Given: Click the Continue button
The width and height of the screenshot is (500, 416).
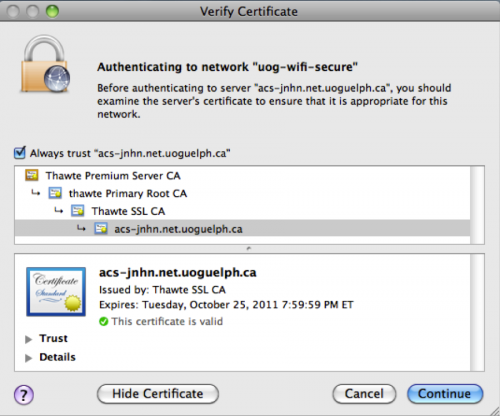Looking at the screenshot, I should tap(445, 394).
